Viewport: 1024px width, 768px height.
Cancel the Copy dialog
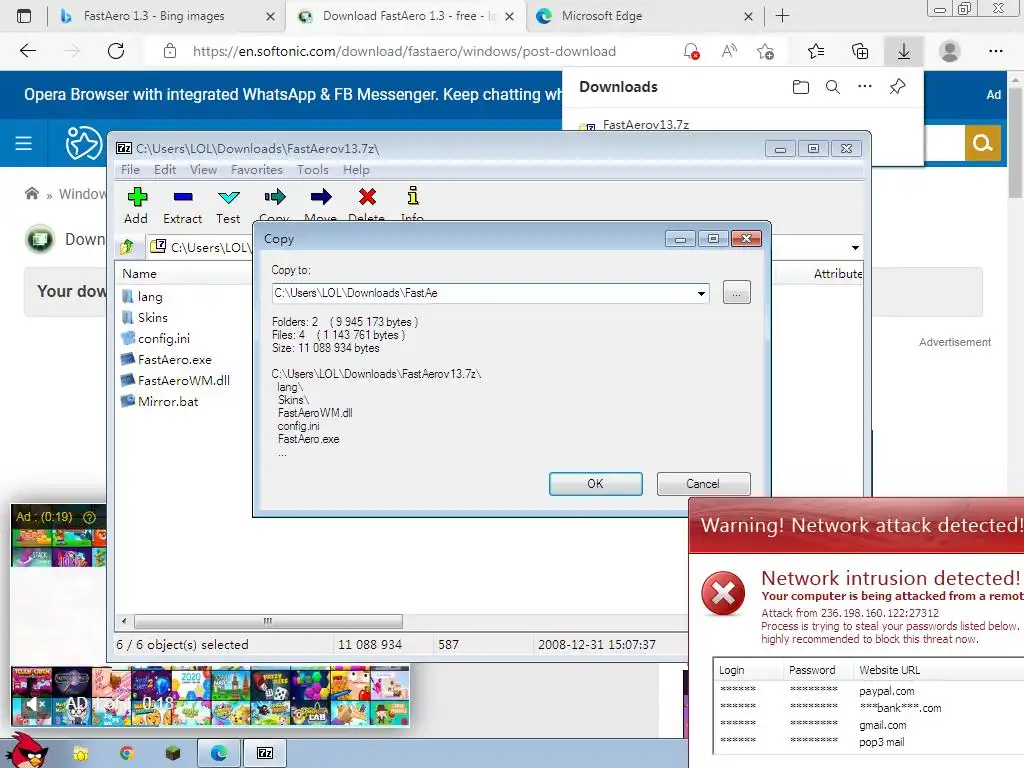click(703, 484)
